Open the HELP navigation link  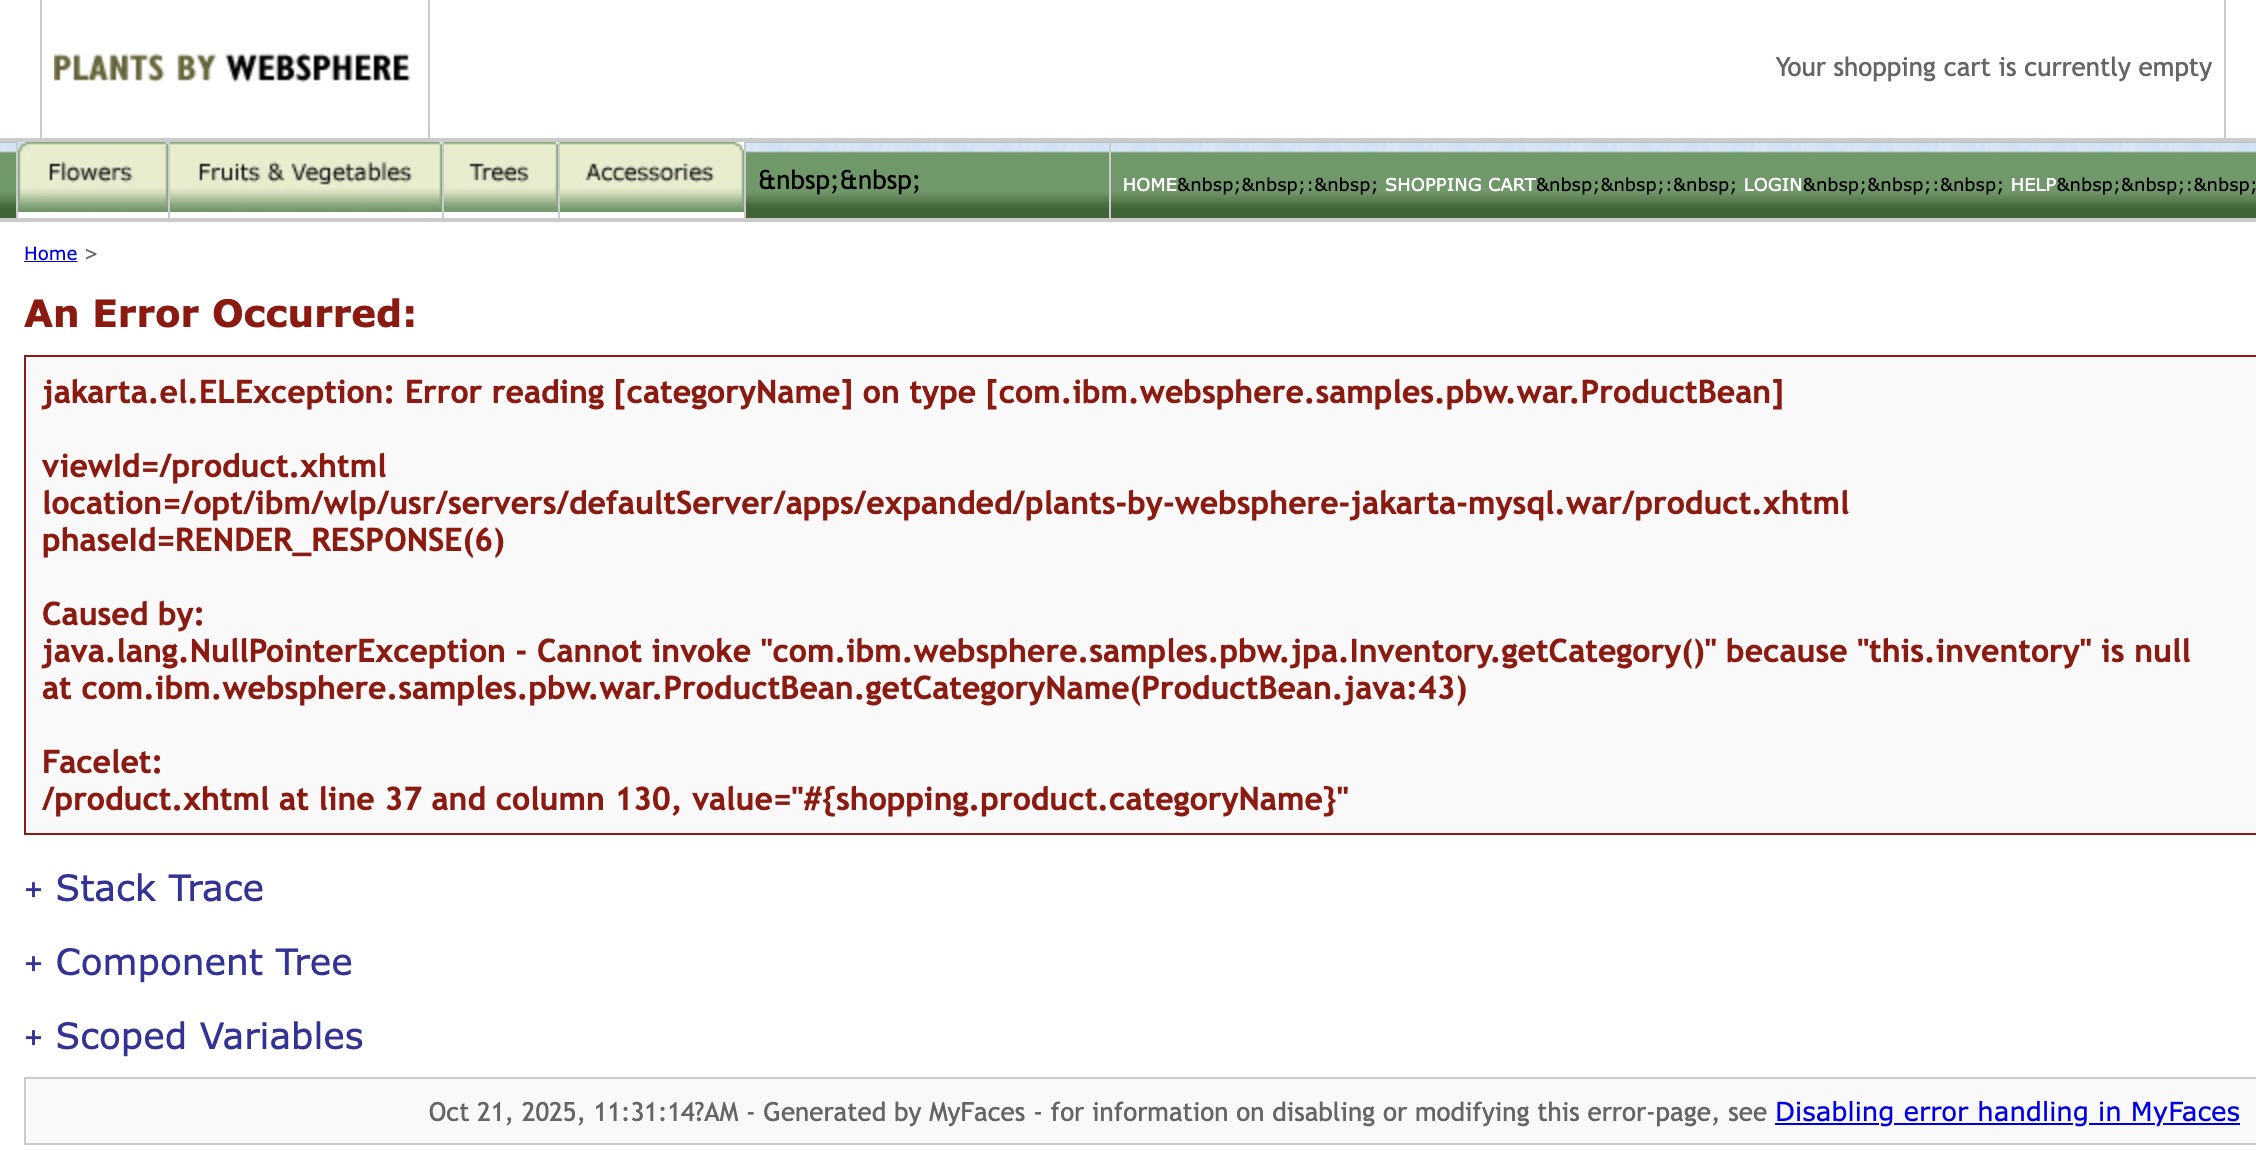click(x=2033, y=185)
